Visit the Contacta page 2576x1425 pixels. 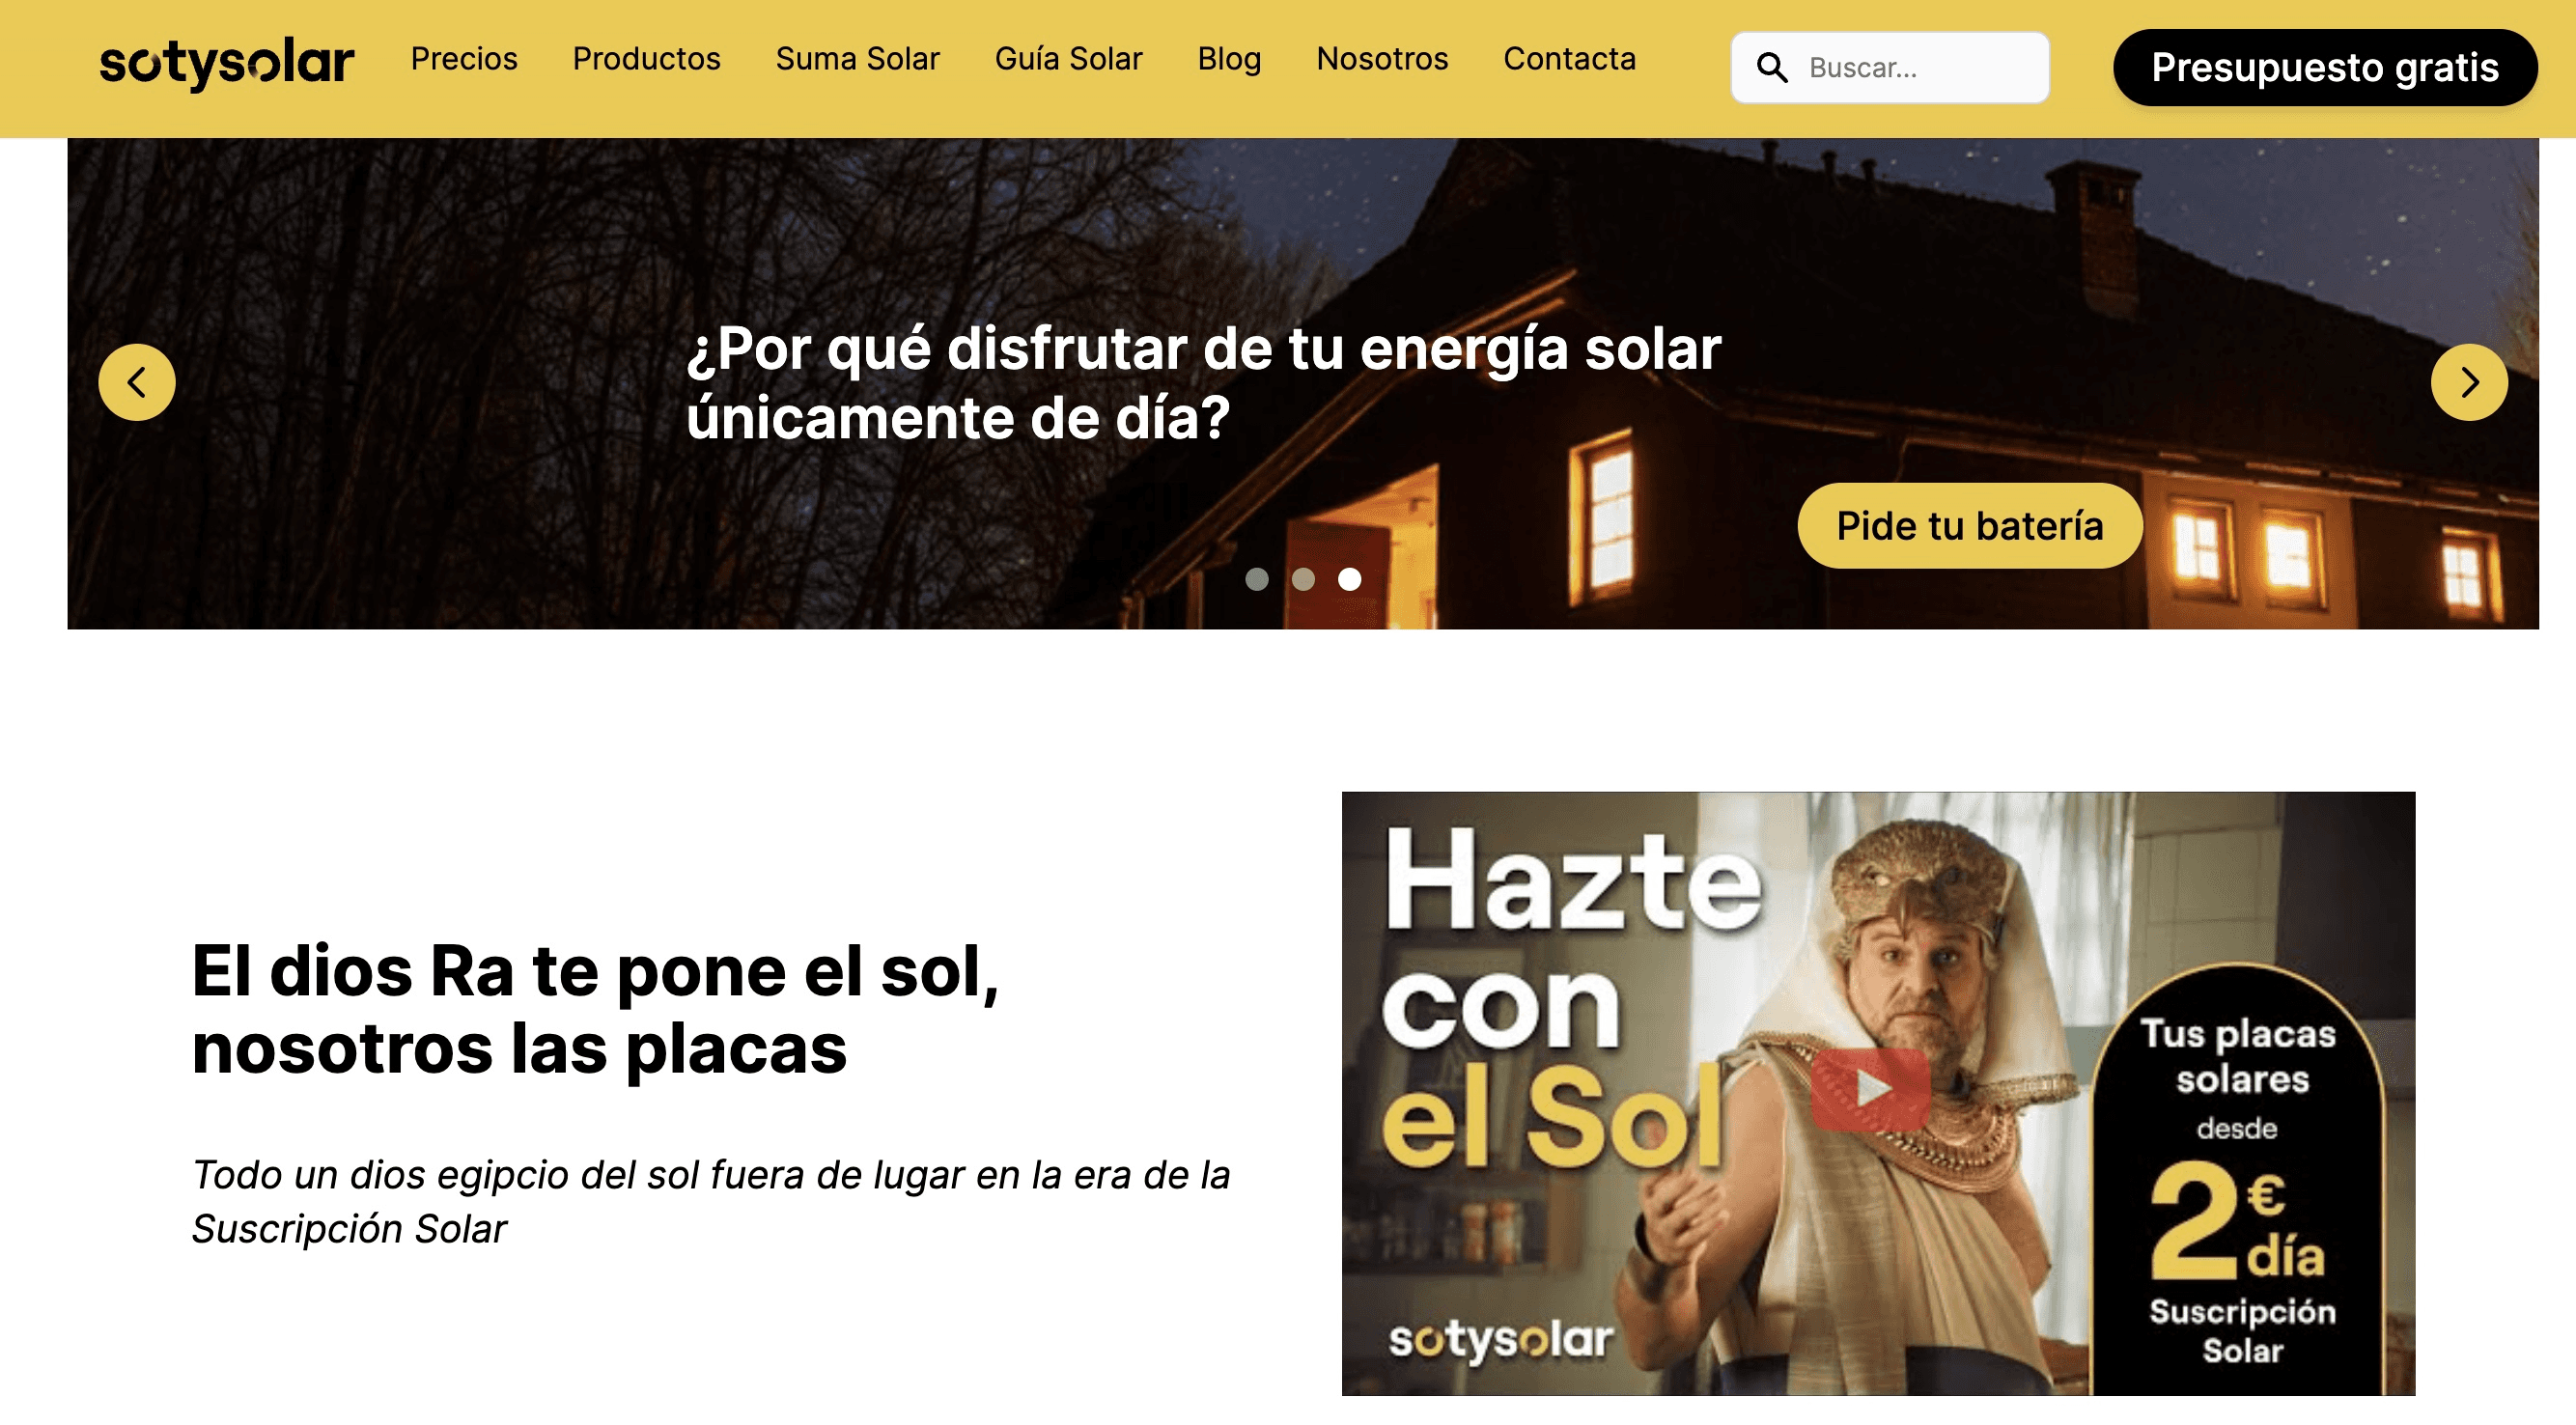tap(1569, 59)
